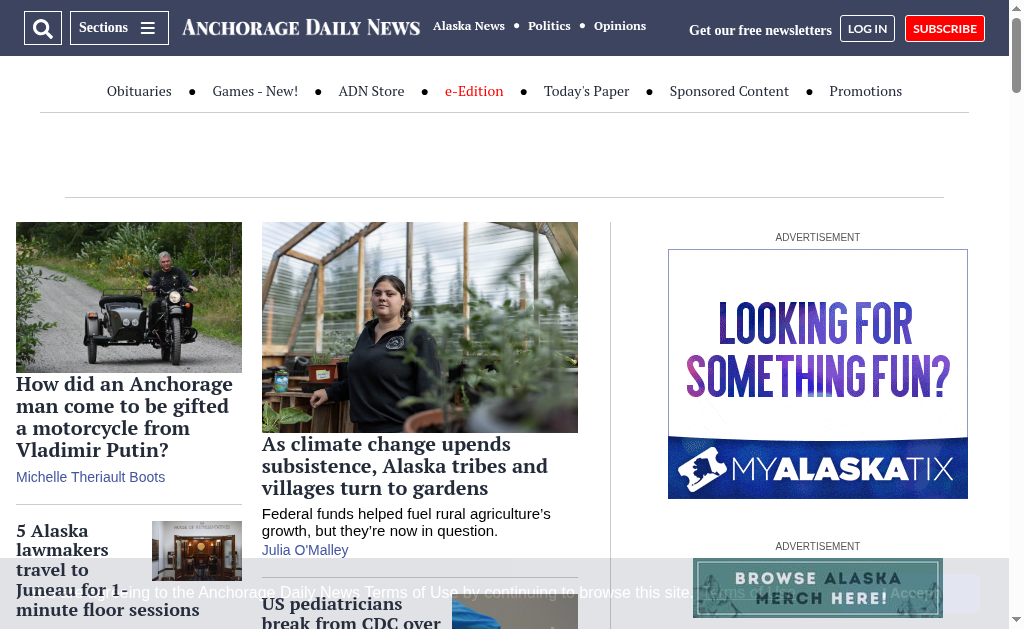Expand the Sections hamburger menu
The image size is (1024, 629).
[119, 28]
